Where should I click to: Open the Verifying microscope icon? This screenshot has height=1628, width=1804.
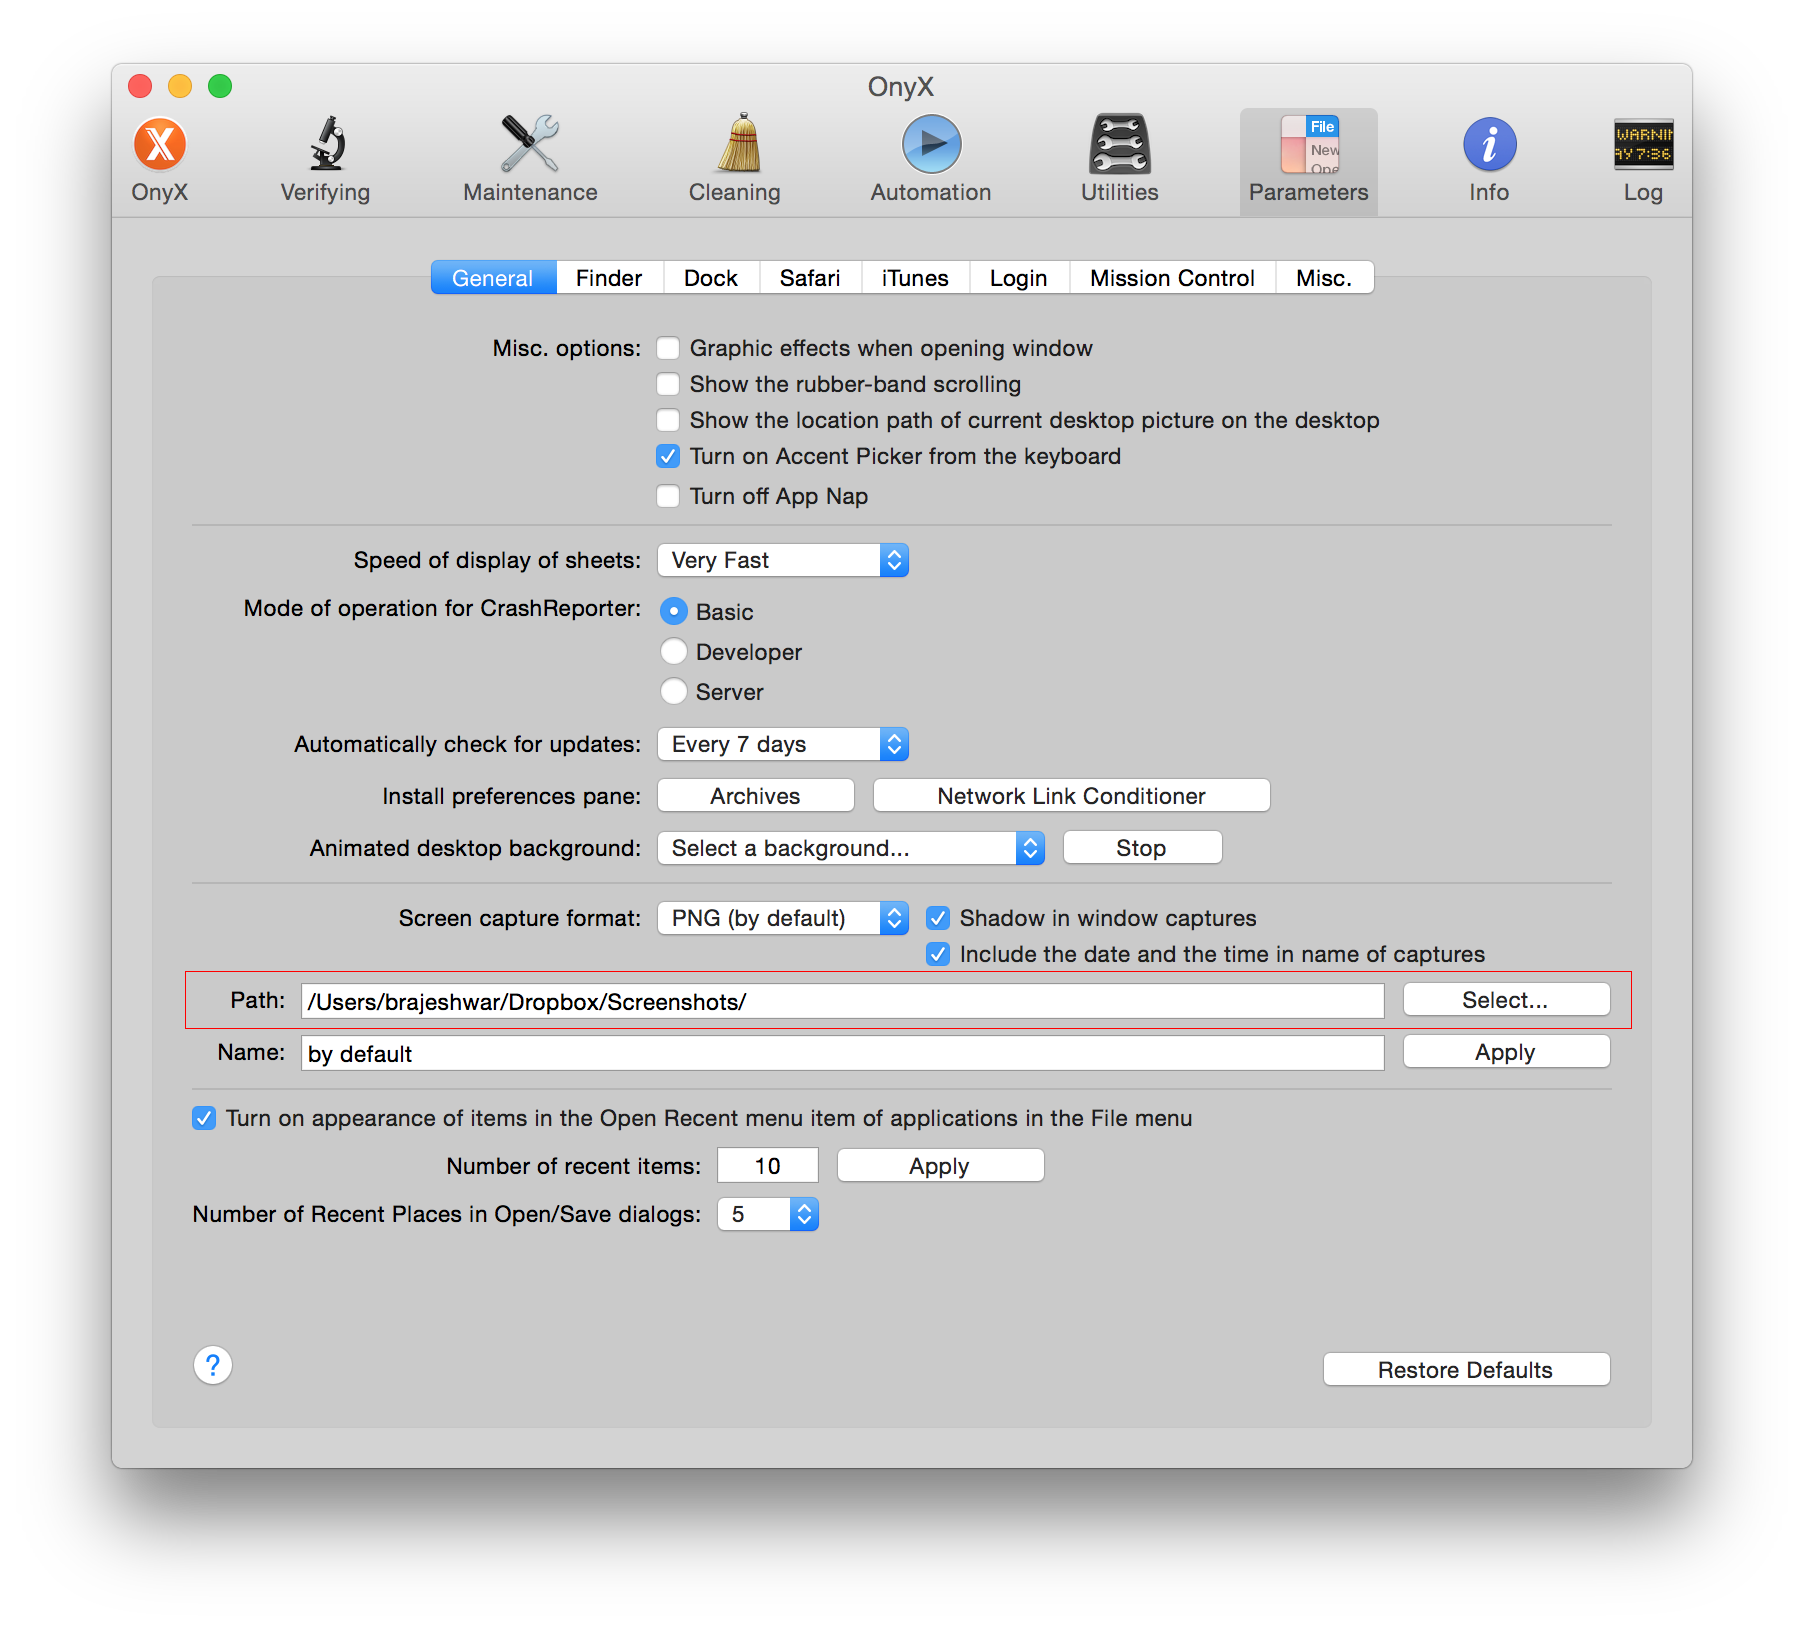325,146
